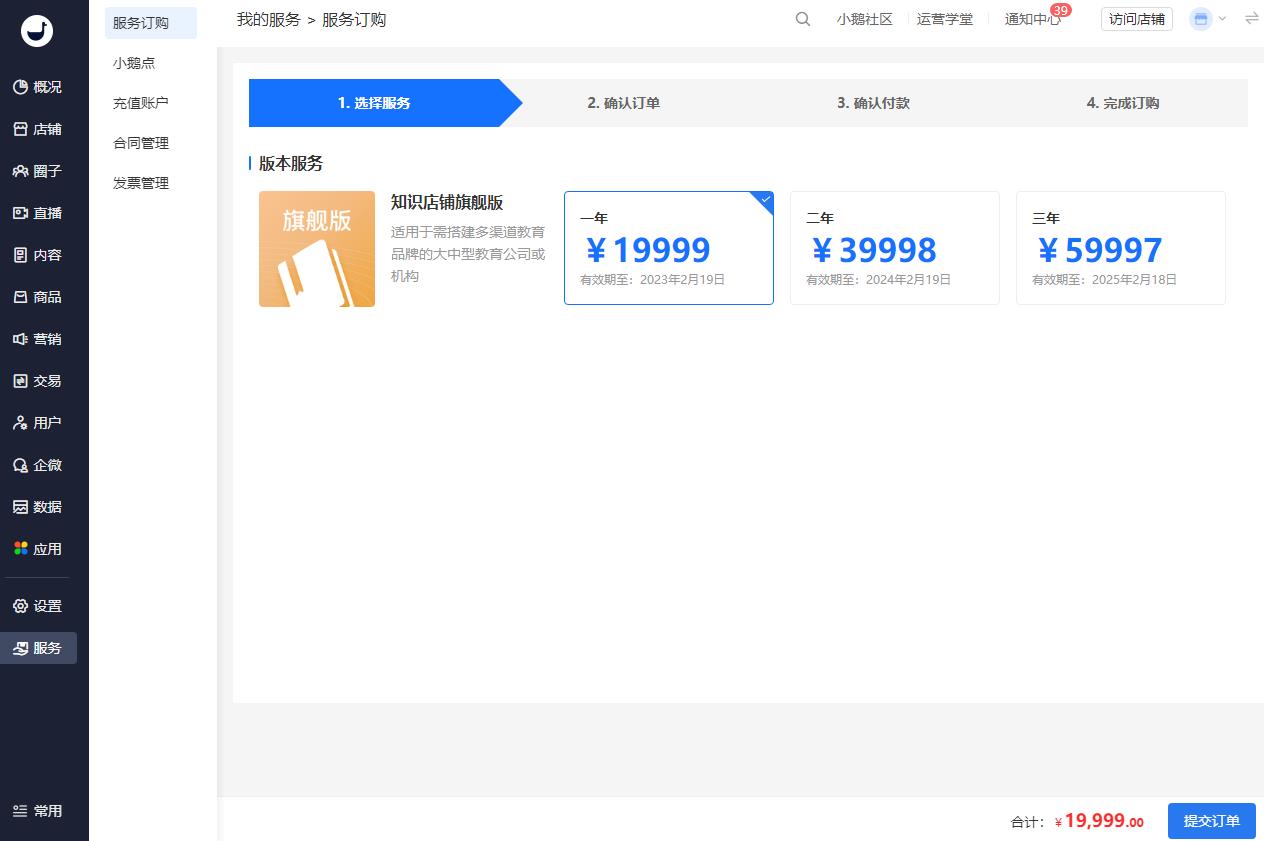Click the 旗舰版 product thumbnail
Viewport: 1264px width, 841px height.
coord(317,249)
